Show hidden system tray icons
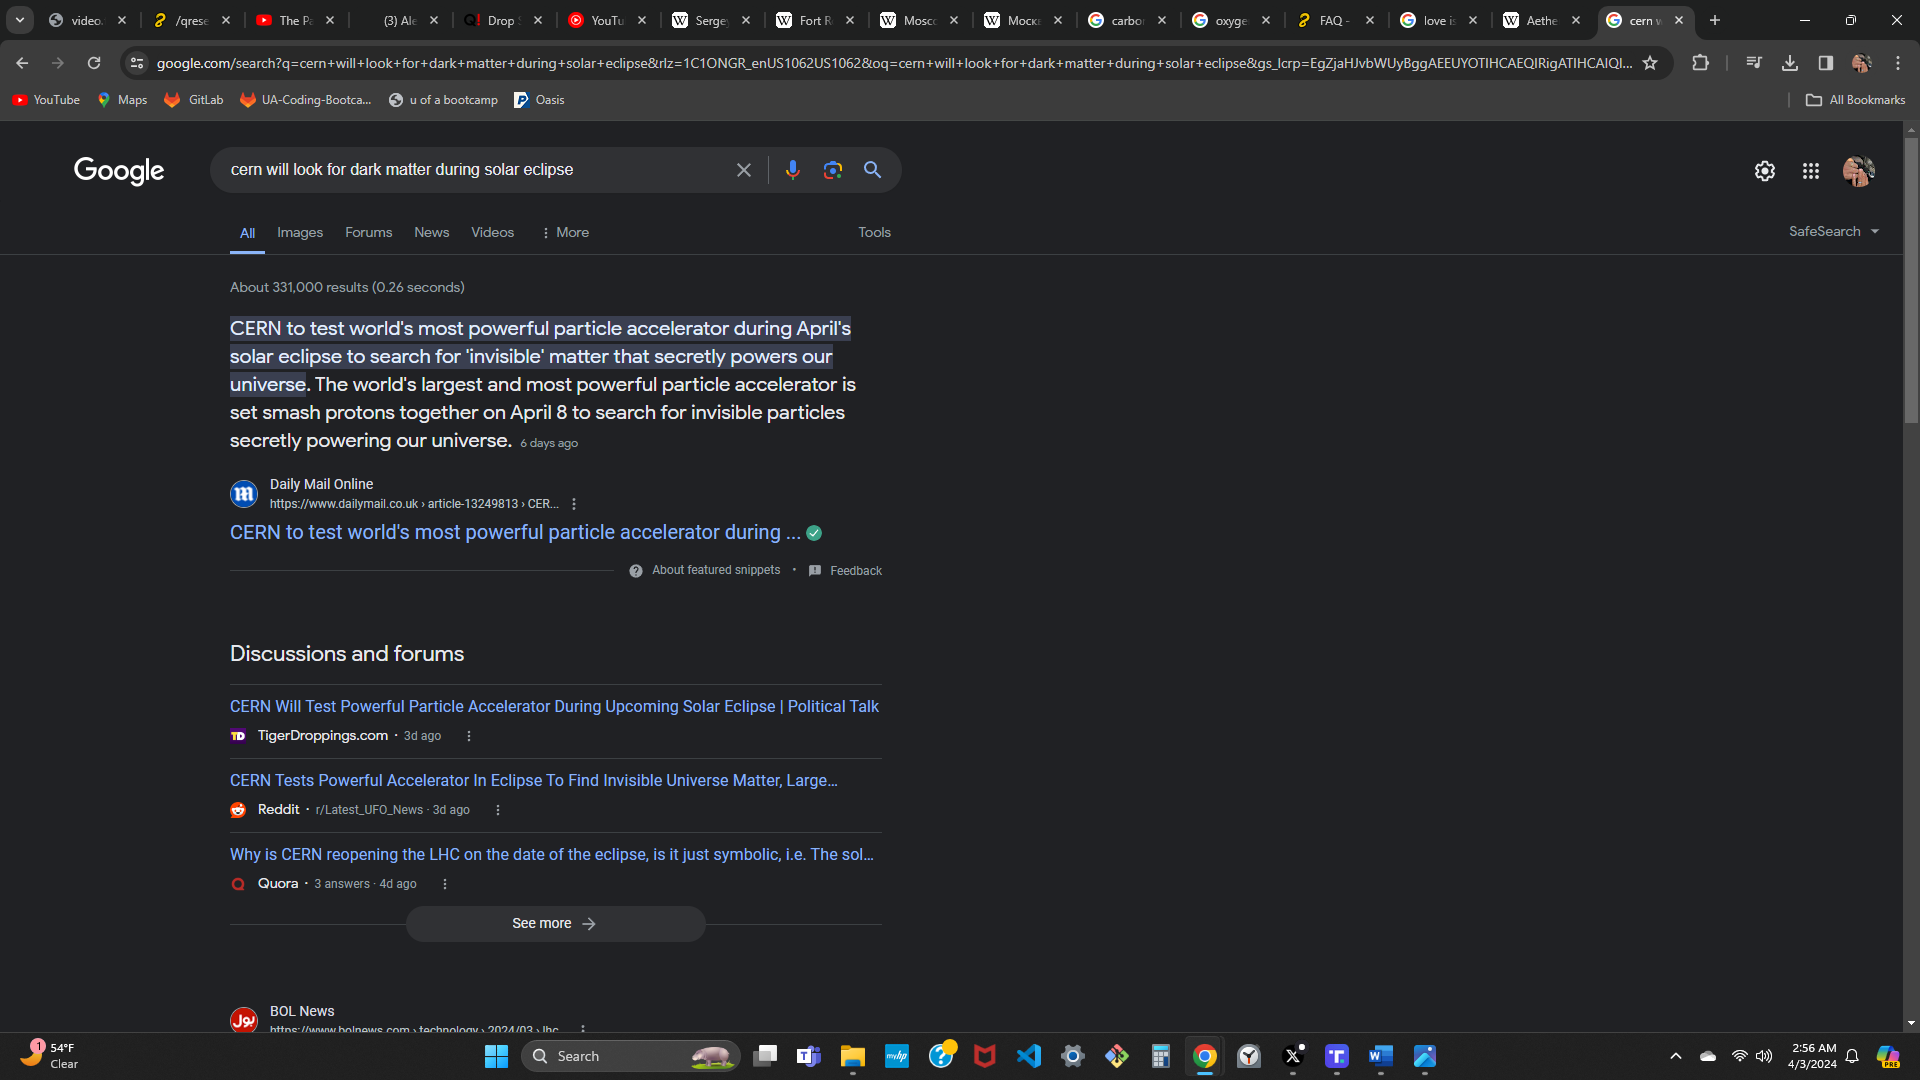Screen dimensions: 1920x1080 1676,1056
